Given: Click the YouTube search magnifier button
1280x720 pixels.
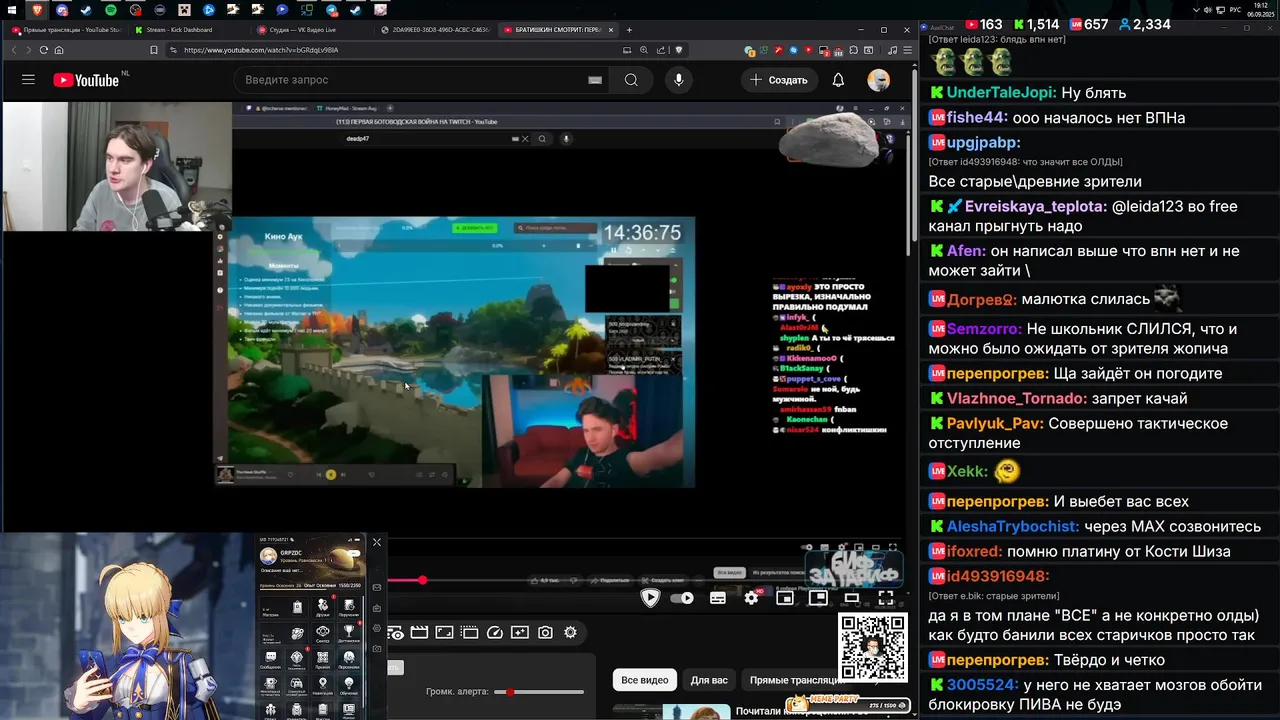Looking at the screenshot, I should (631, 80).
